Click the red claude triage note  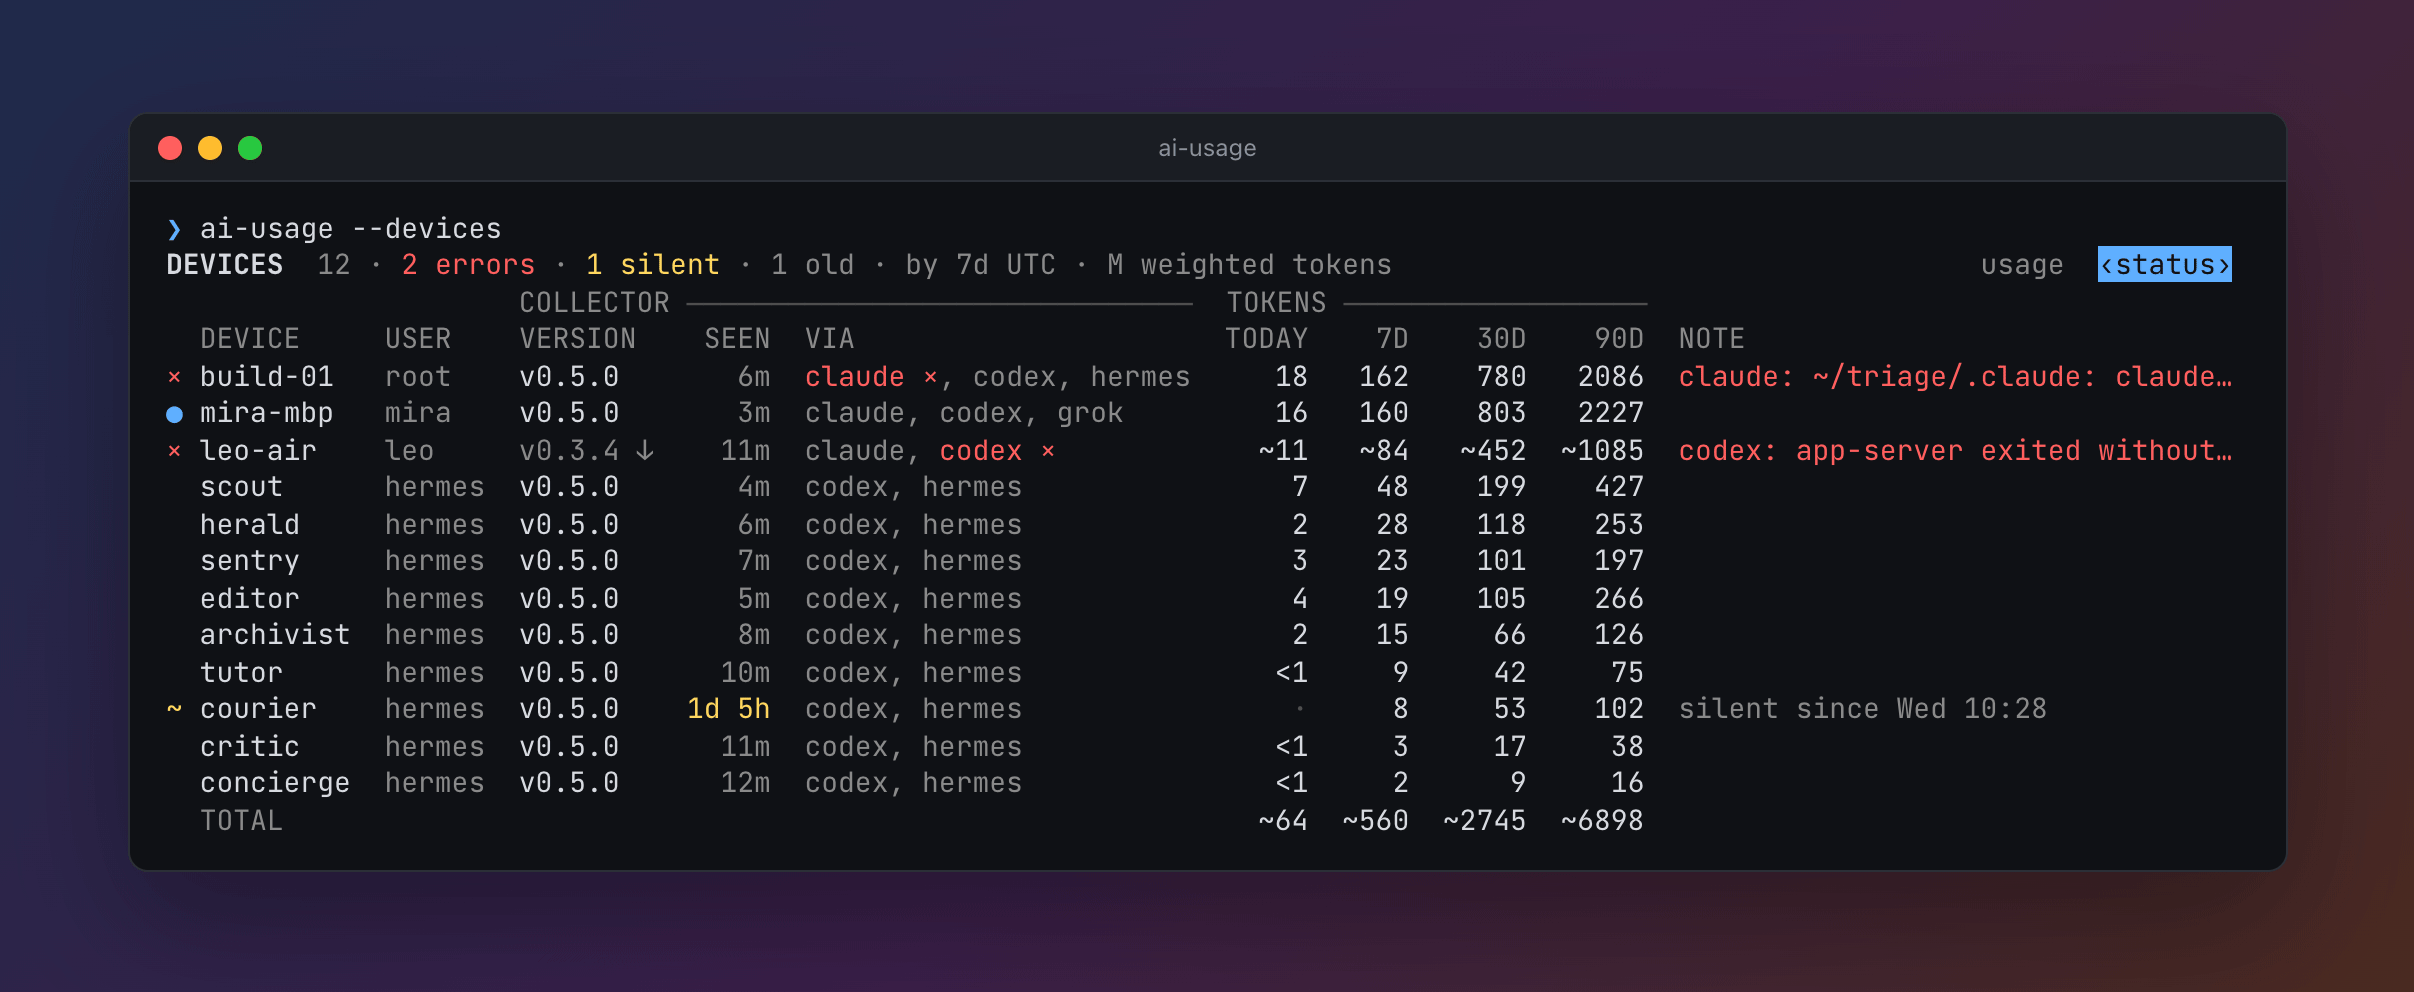point(1955,377)
